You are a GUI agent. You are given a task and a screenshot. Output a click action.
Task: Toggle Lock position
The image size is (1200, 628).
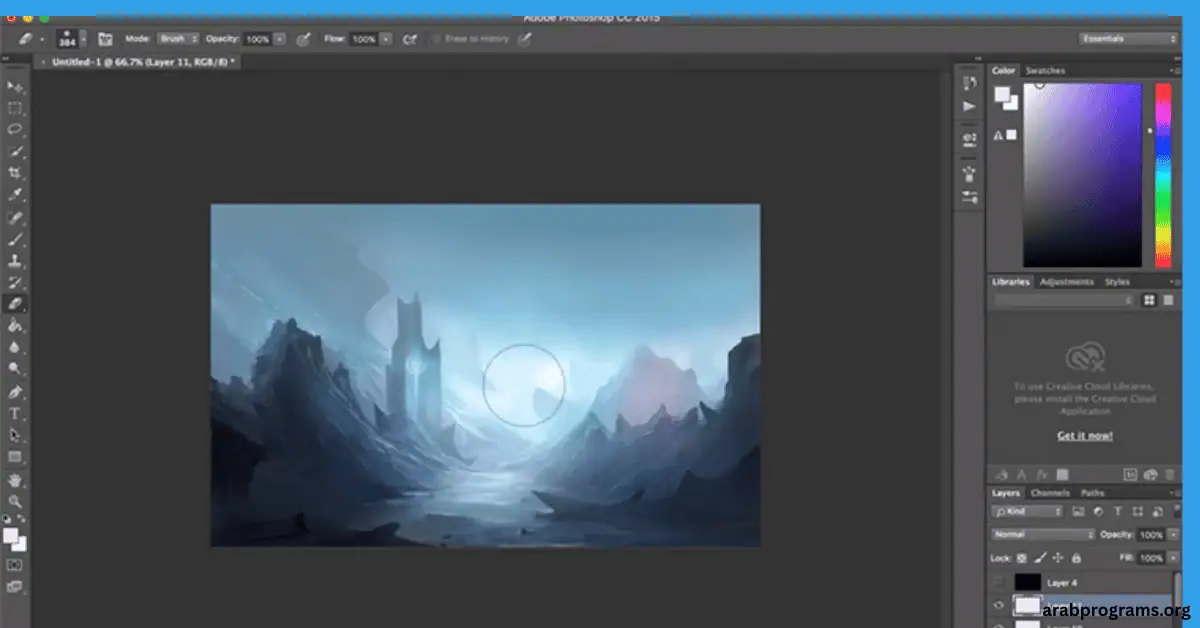[x=1058, y=558]
